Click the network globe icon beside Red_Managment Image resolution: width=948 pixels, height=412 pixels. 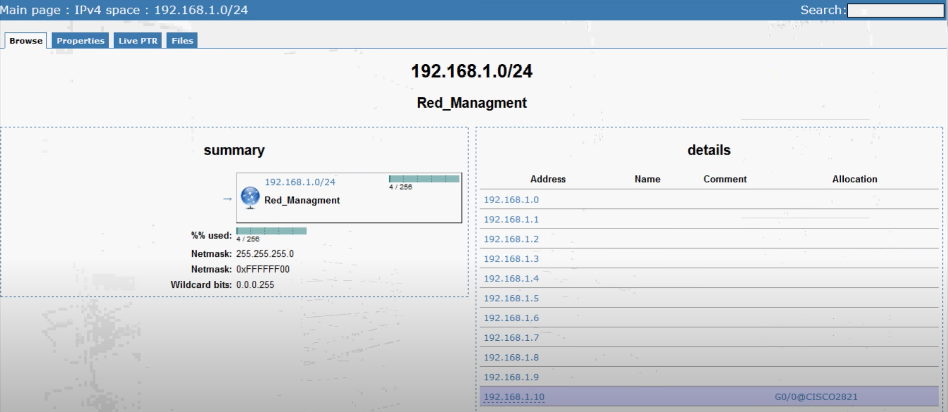point(250,198)
